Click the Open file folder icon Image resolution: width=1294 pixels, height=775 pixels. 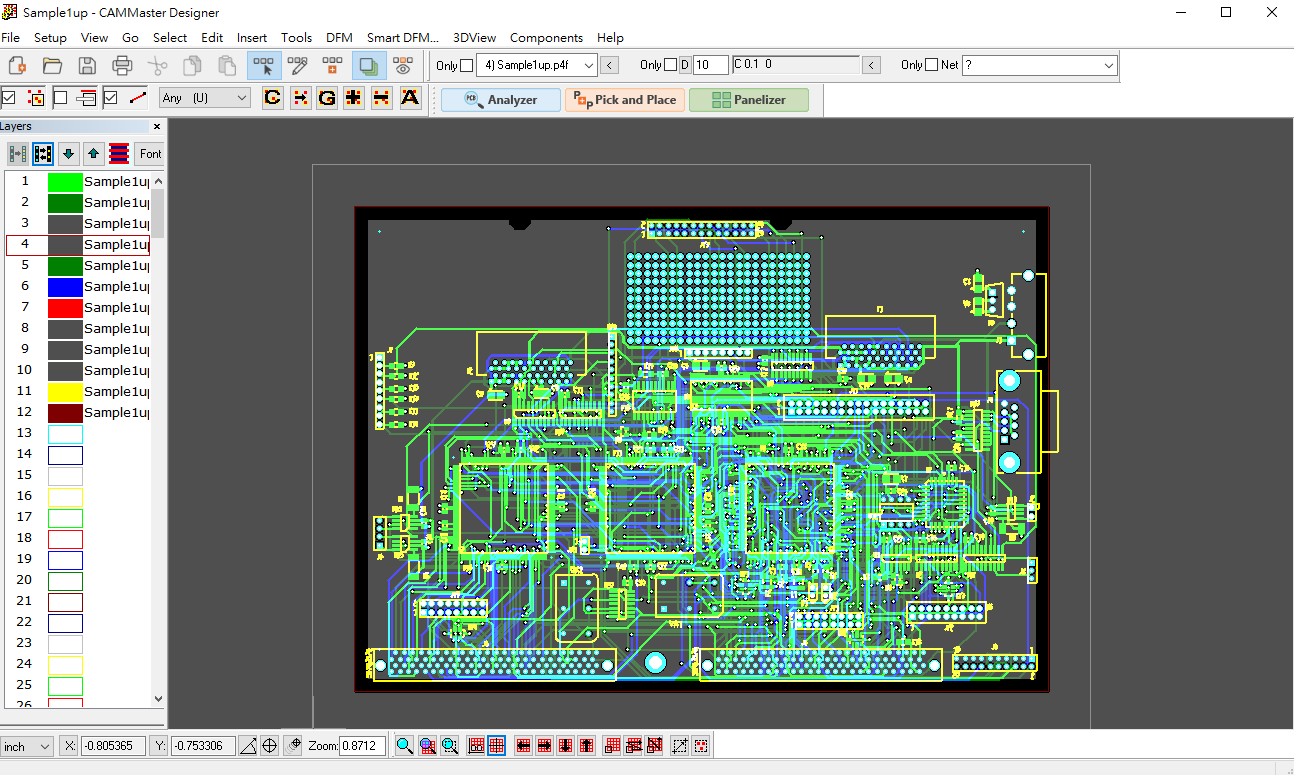pos(52,66)
